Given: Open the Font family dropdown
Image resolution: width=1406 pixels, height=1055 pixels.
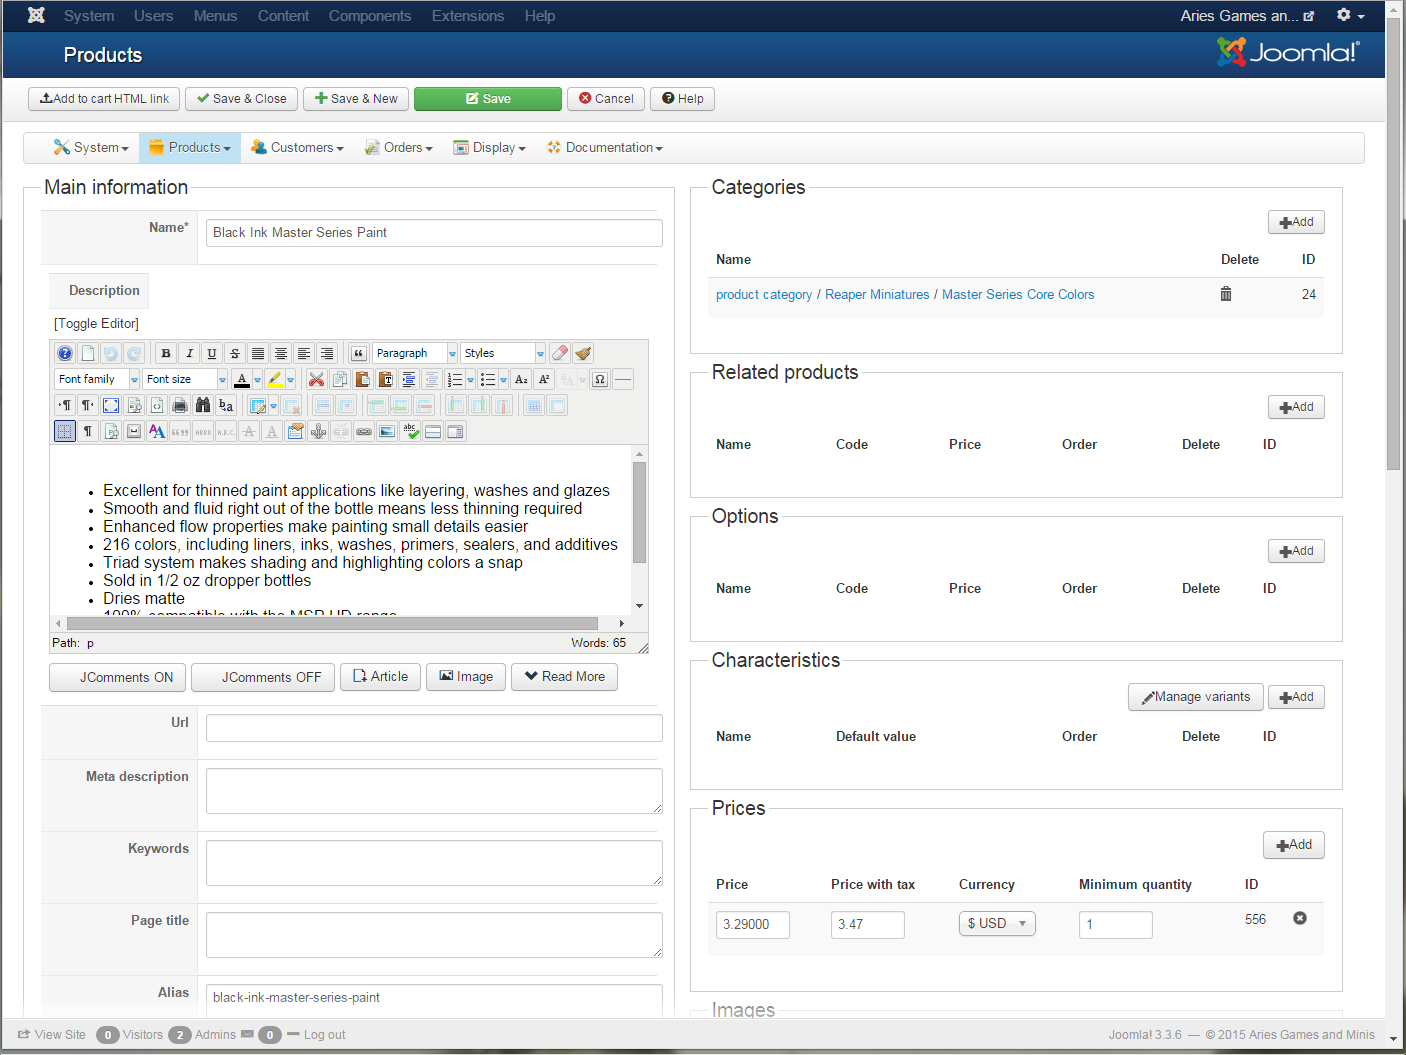Looking at the screenshot, I should pyautogui.click(x=97, y=379).
